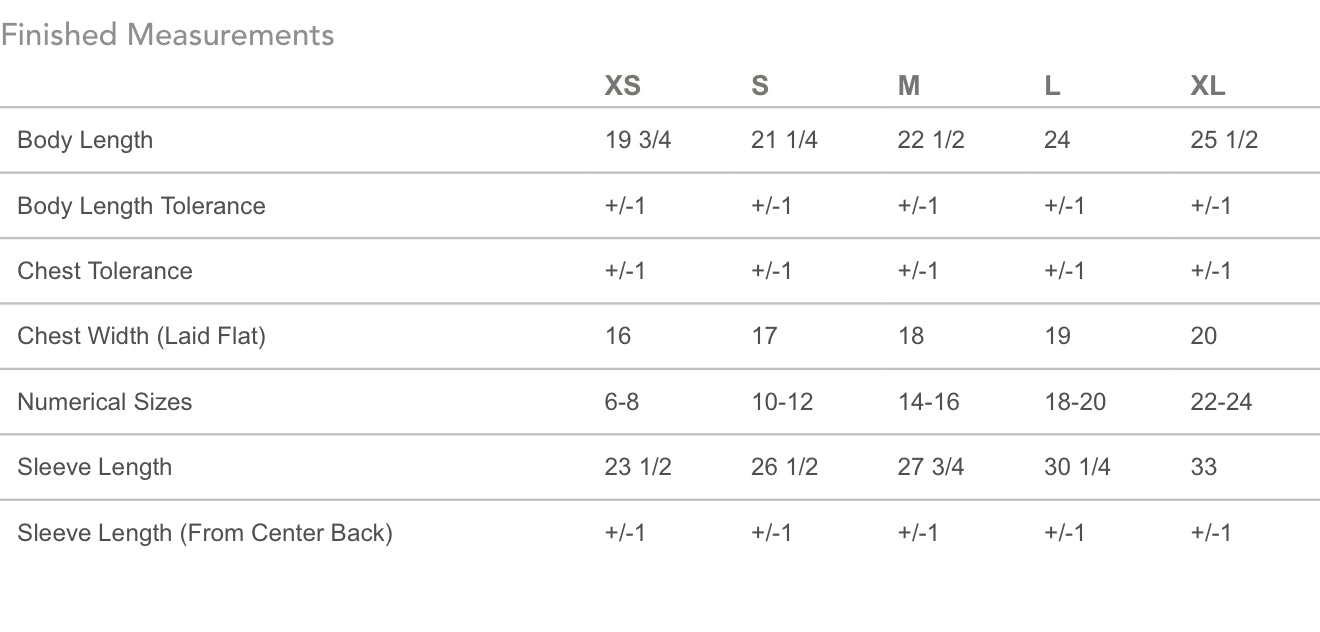Viewport: 1320px width, 632px height.
Task: Click the Chest Tolerance row label
Action: click(x=105, y=271)
